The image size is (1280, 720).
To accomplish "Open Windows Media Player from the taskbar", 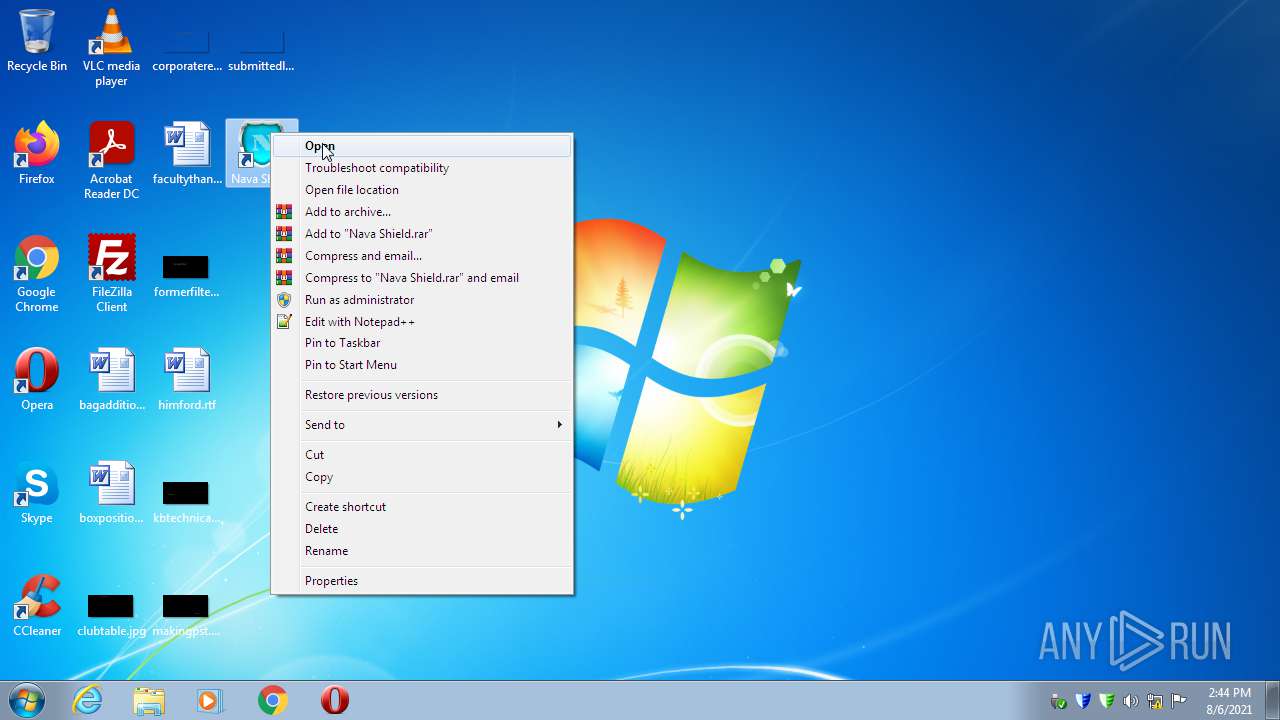I will [210, 700].
